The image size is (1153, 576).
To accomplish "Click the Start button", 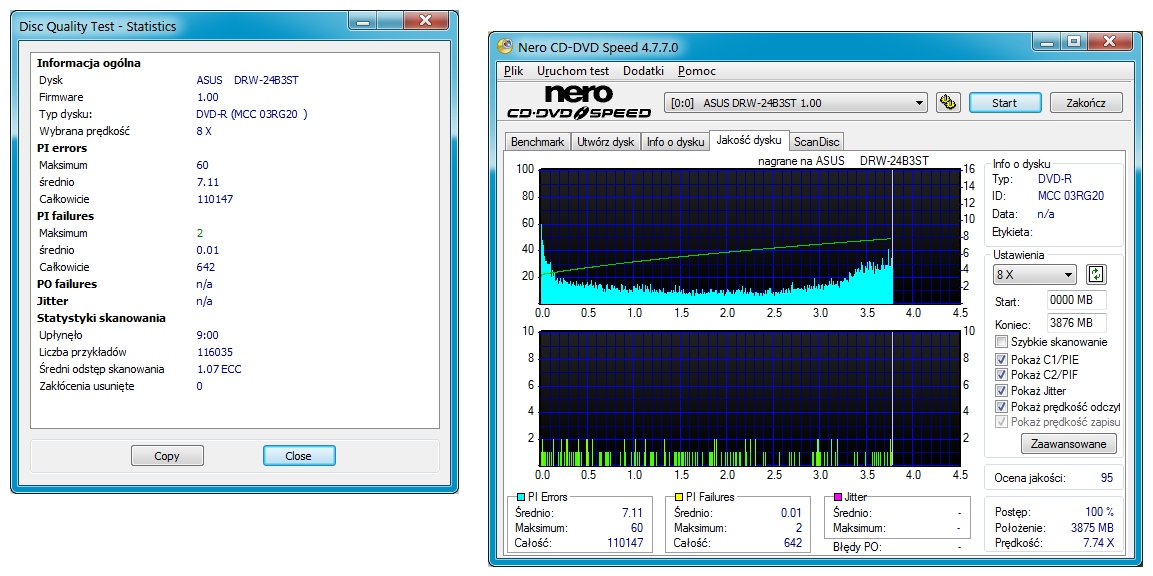I will [x=1004, y=103].
